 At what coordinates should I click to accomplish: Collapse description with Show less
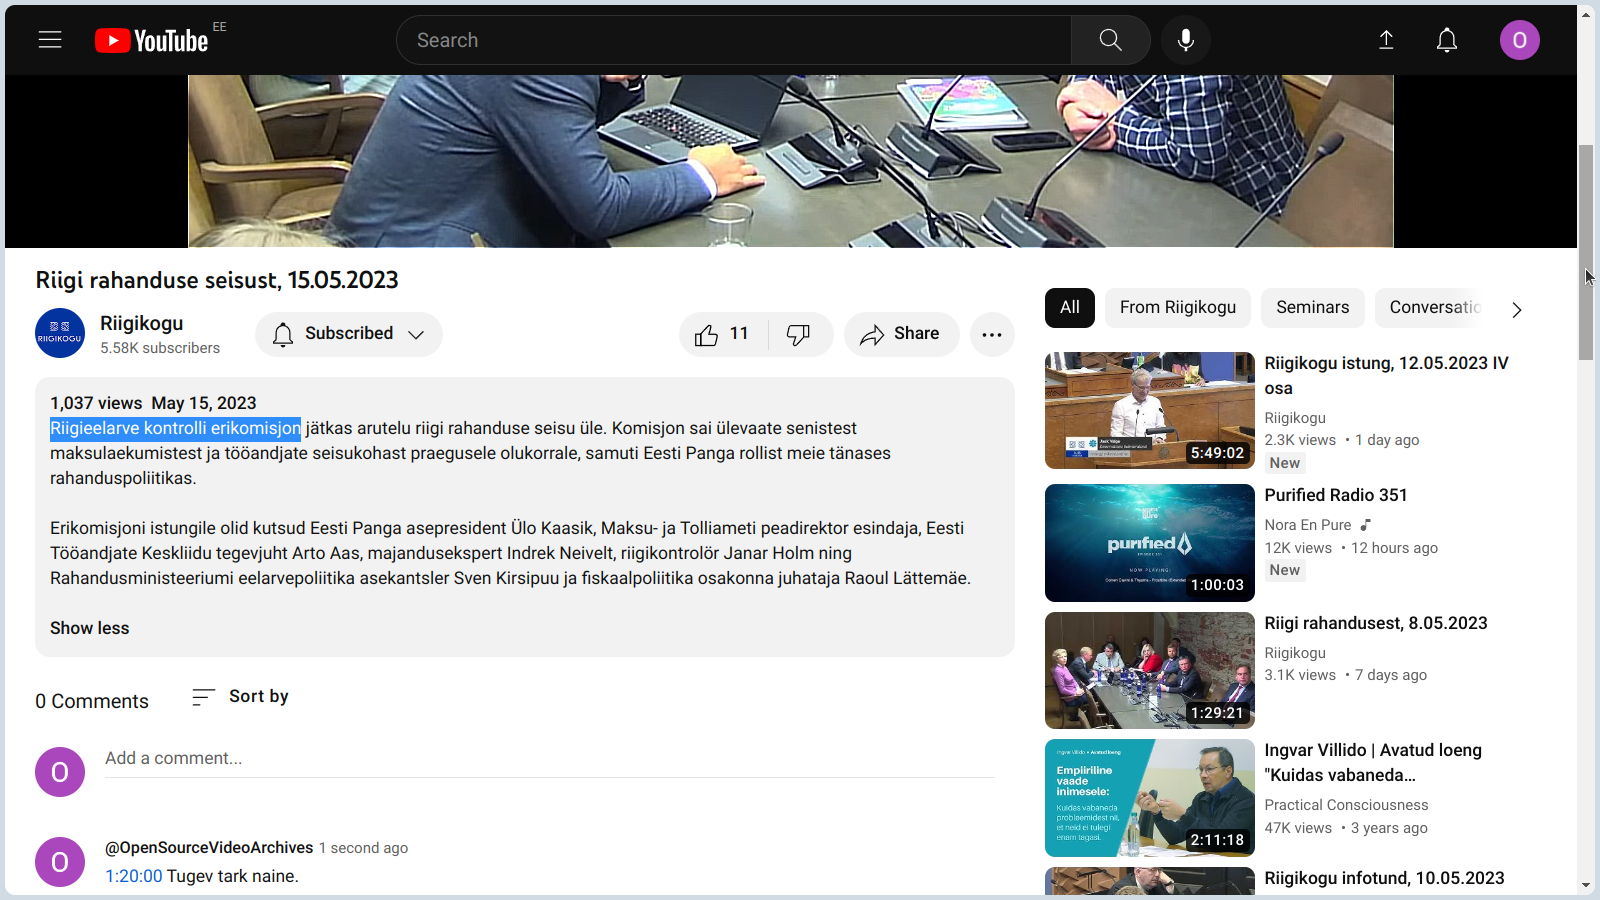(90, 628)
